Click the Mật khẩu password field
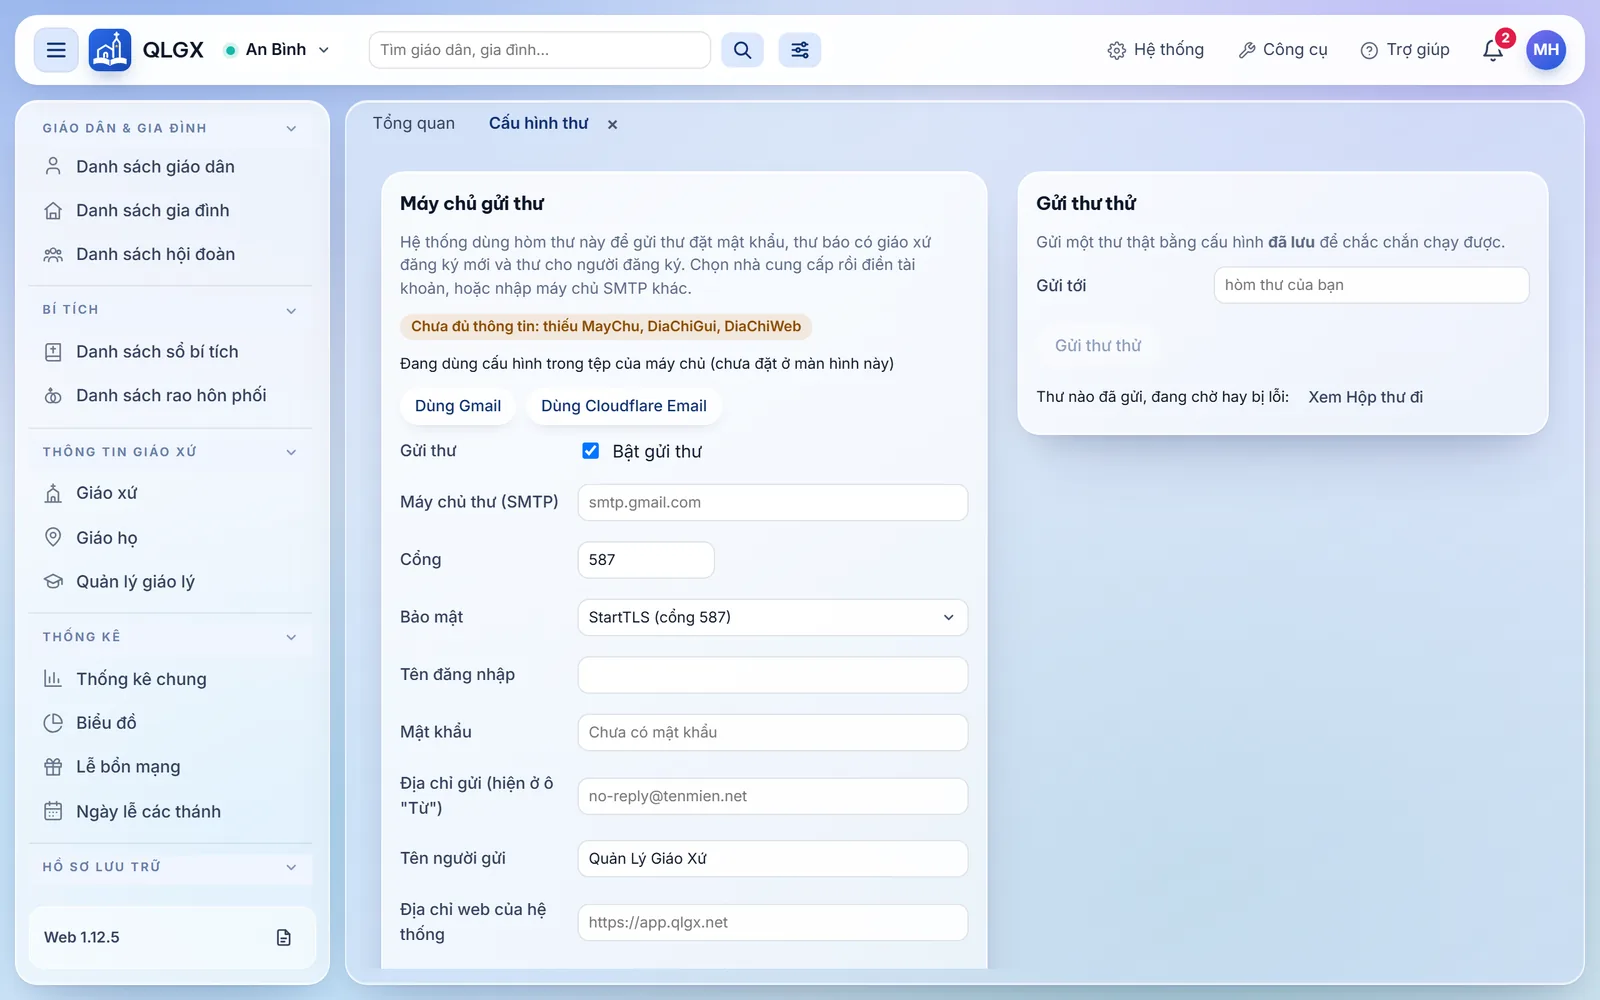The image size is (1600, 1000). coord(773,732)
